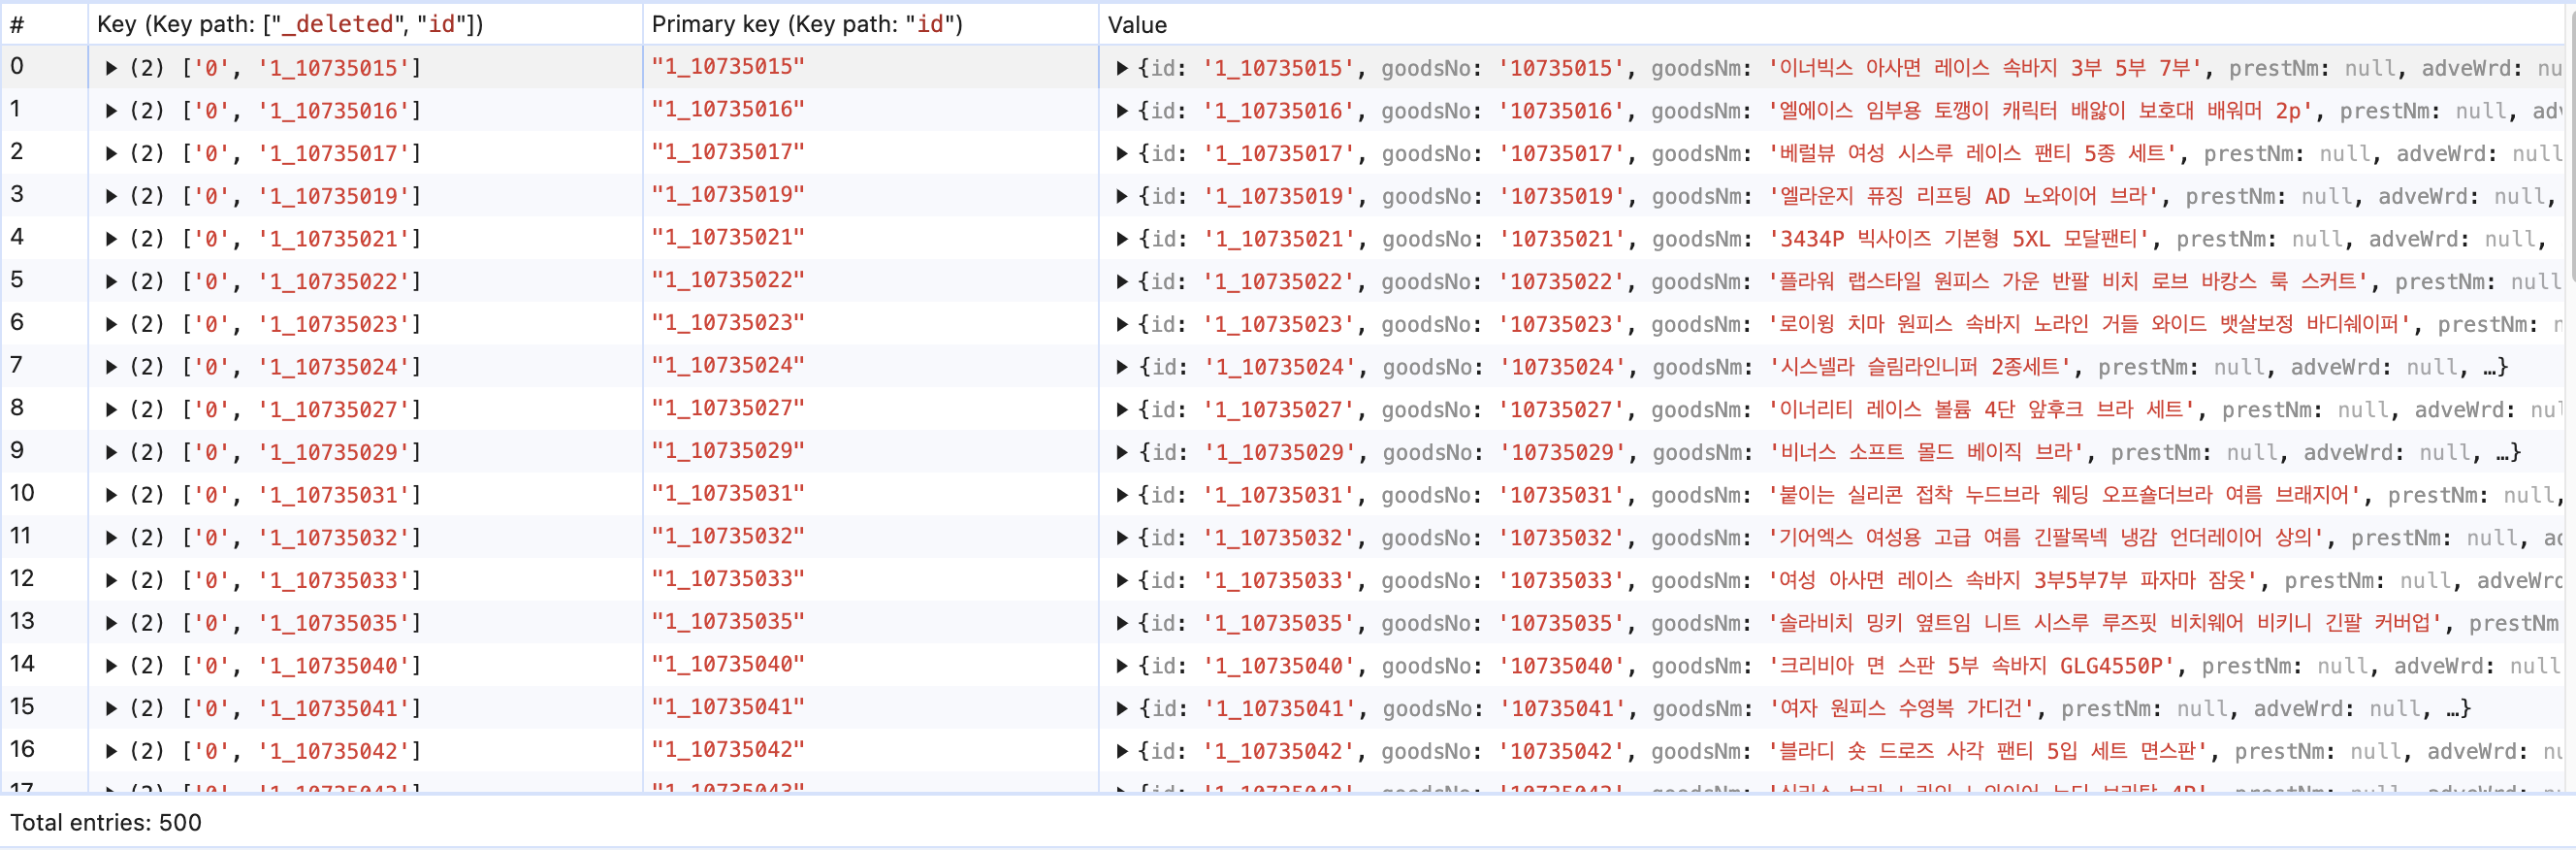The image size is (2576, 850).
Task: Expand key triangle for '1_10735019'
Action: click(111, 196)
